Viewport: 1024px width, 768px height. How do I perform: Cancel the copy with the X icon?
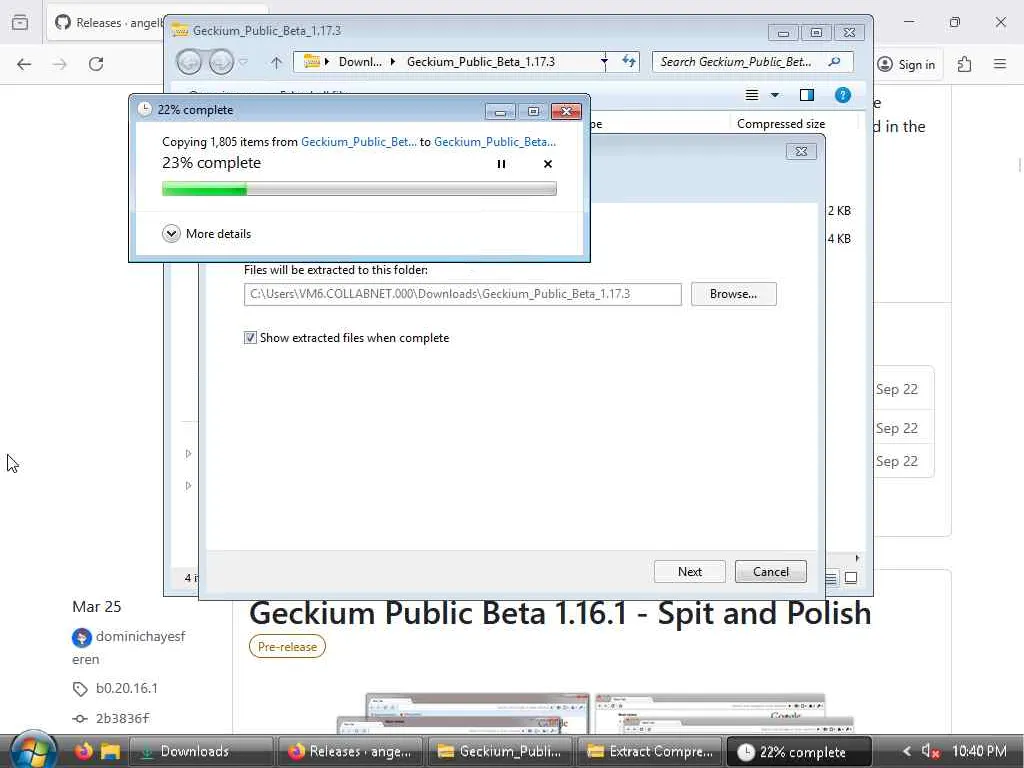click(548, 164)
